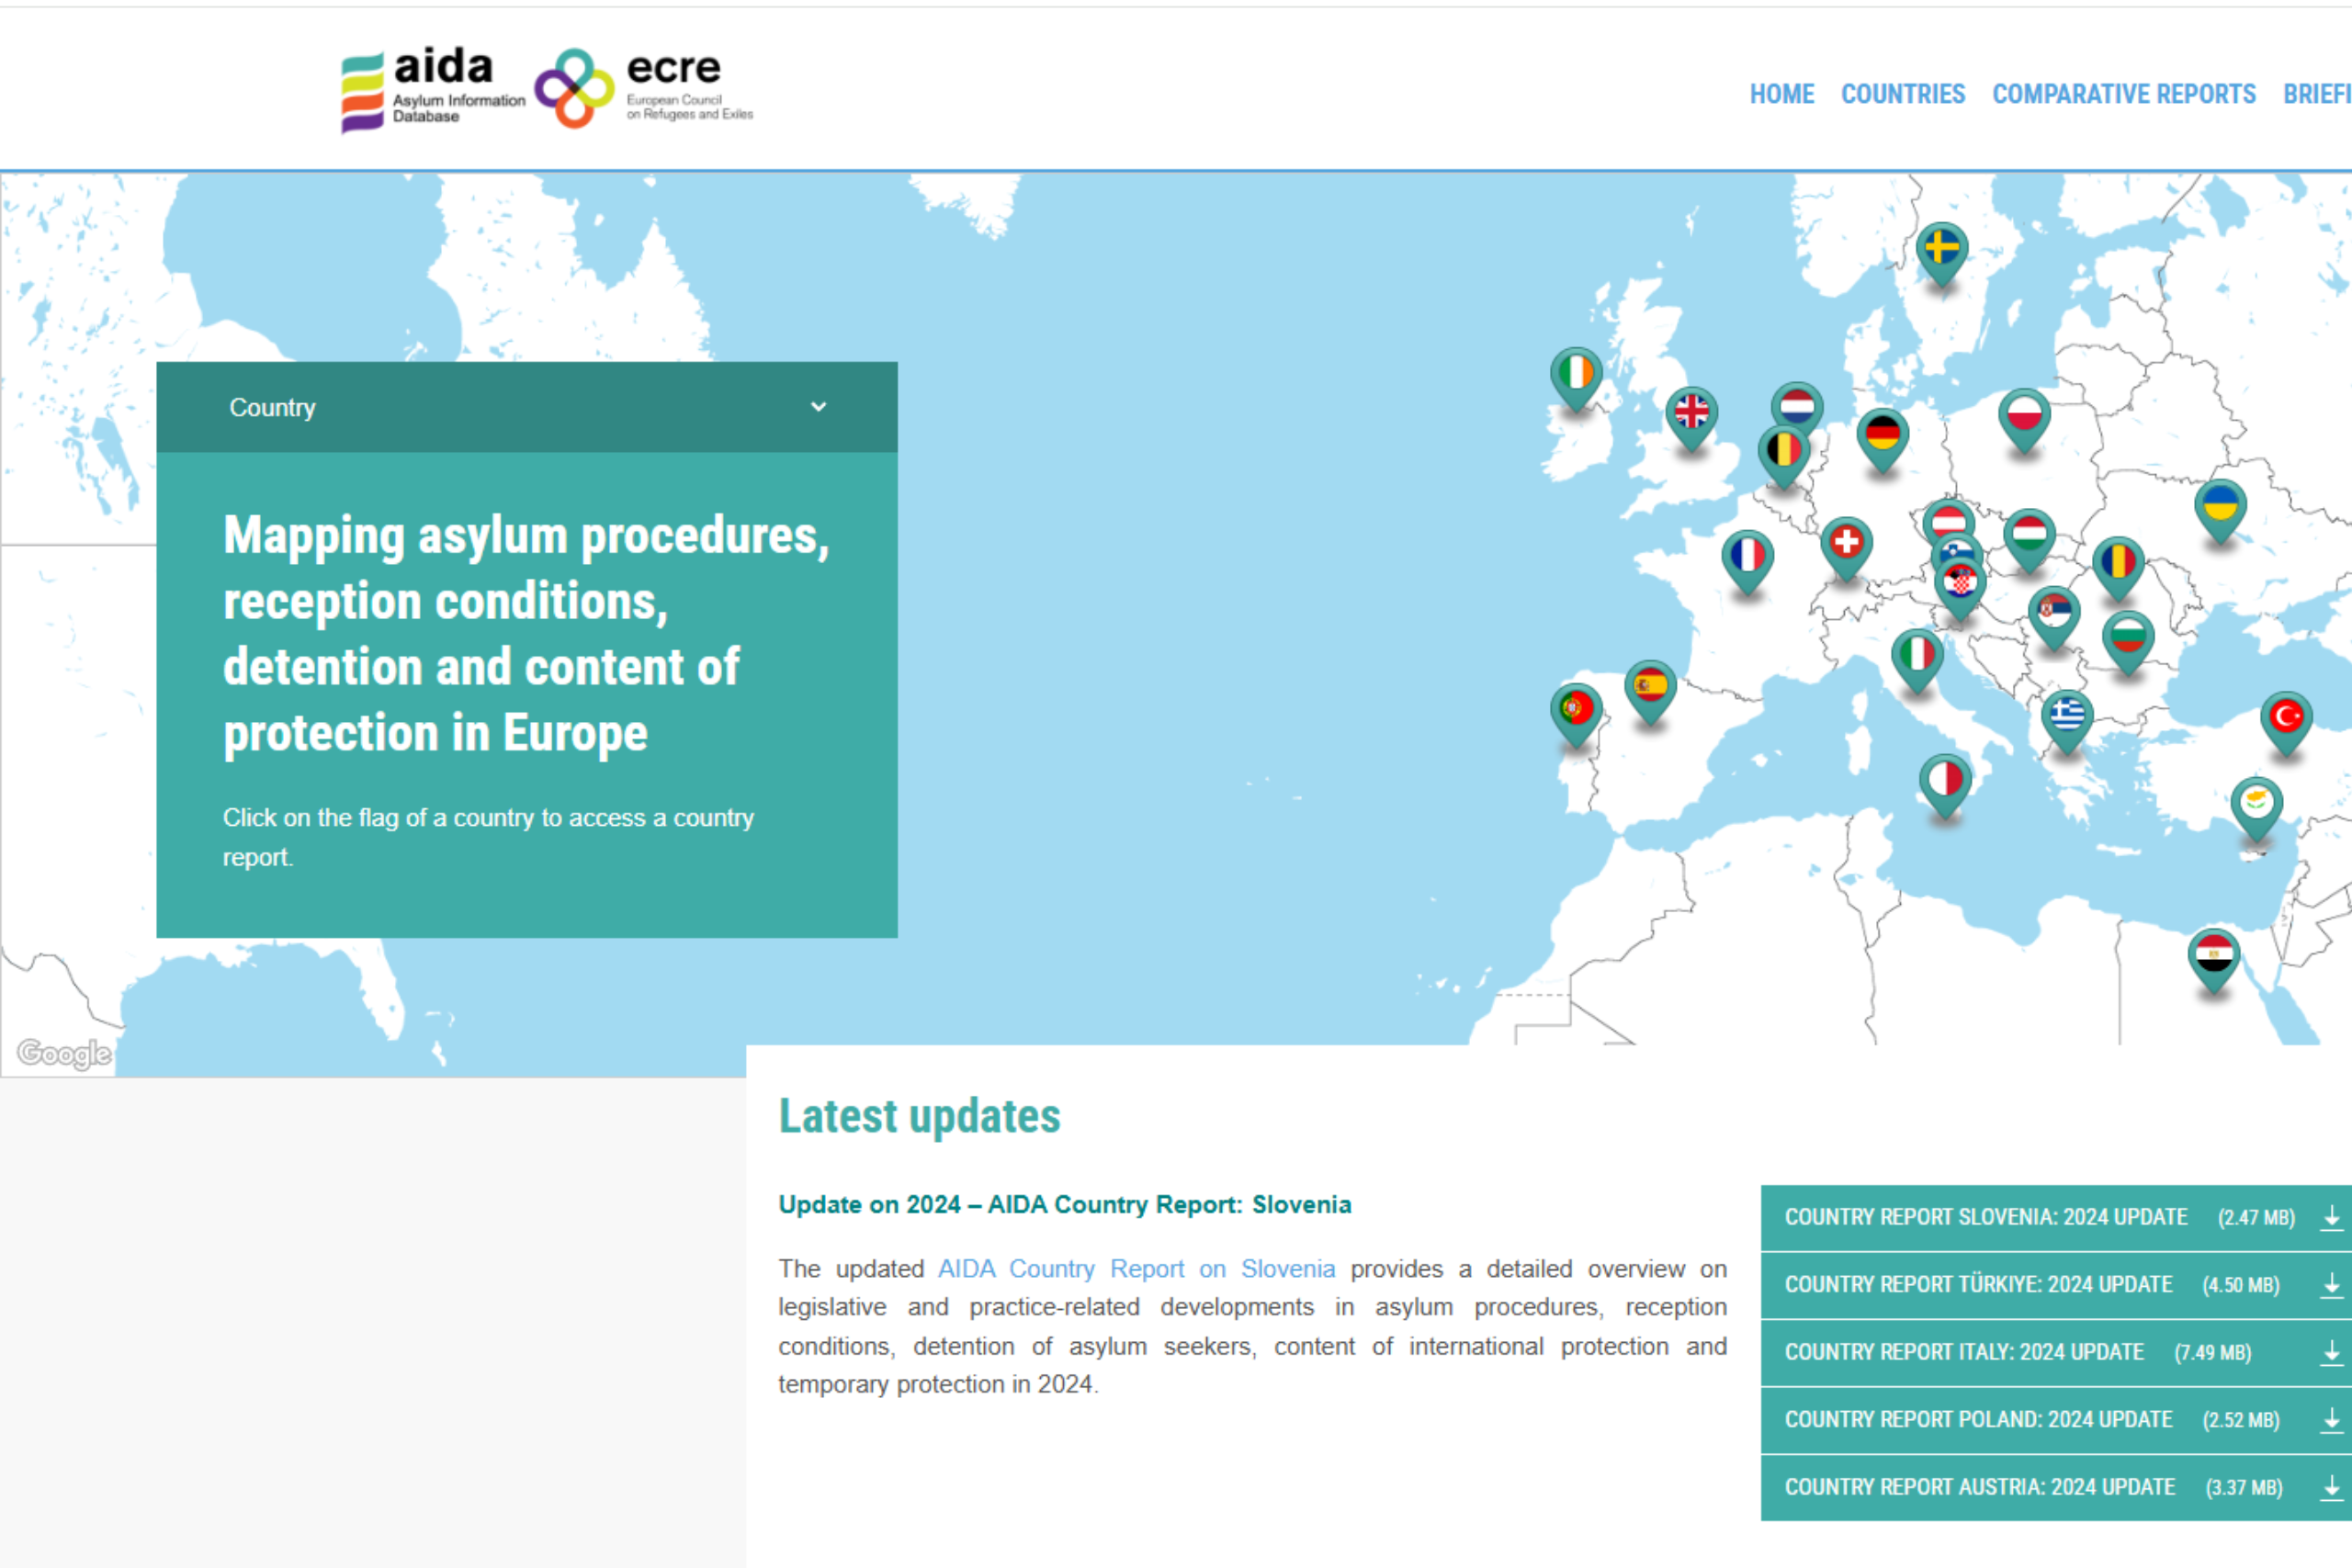Screen dimensions: 2352x1568
Task: Open AIDA Country Report on Slovenia link
Action: 1136,1269
